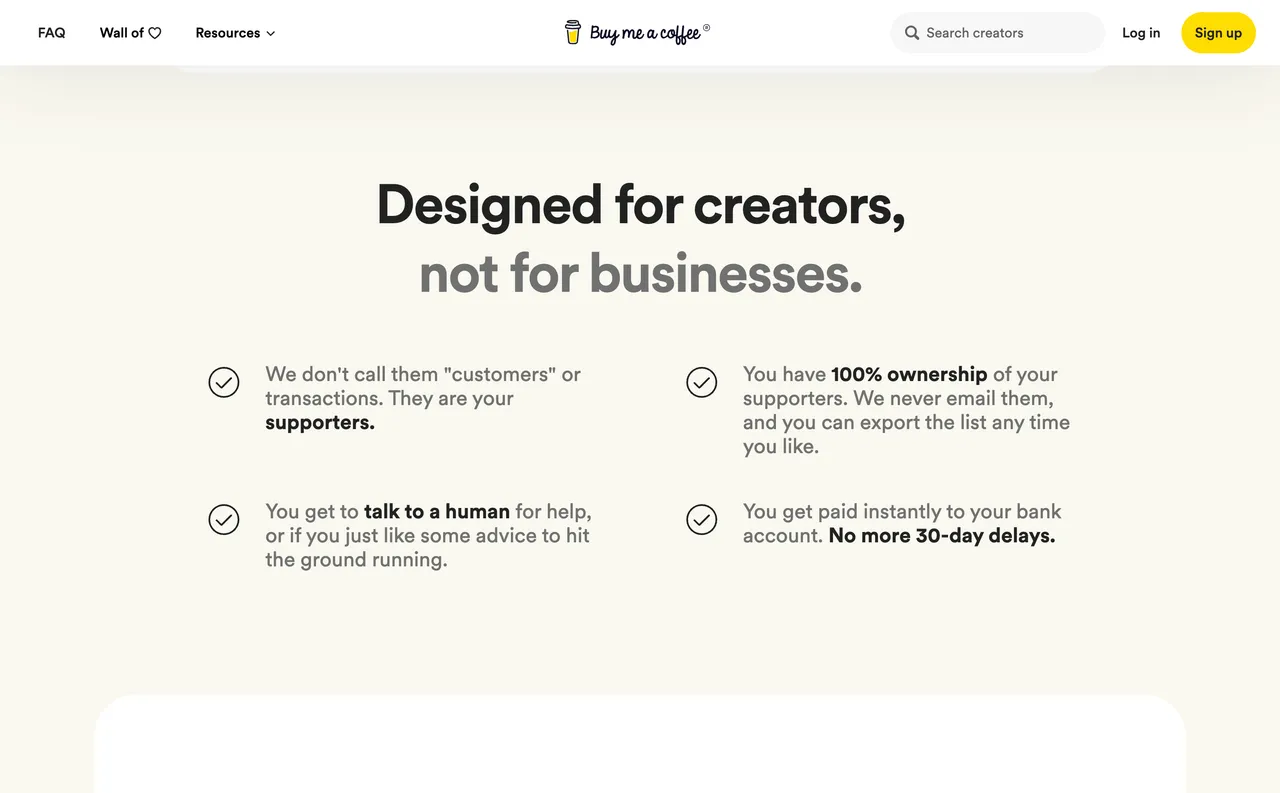
Task: Visit the Wall of Love page
Action: coord(129,32)
